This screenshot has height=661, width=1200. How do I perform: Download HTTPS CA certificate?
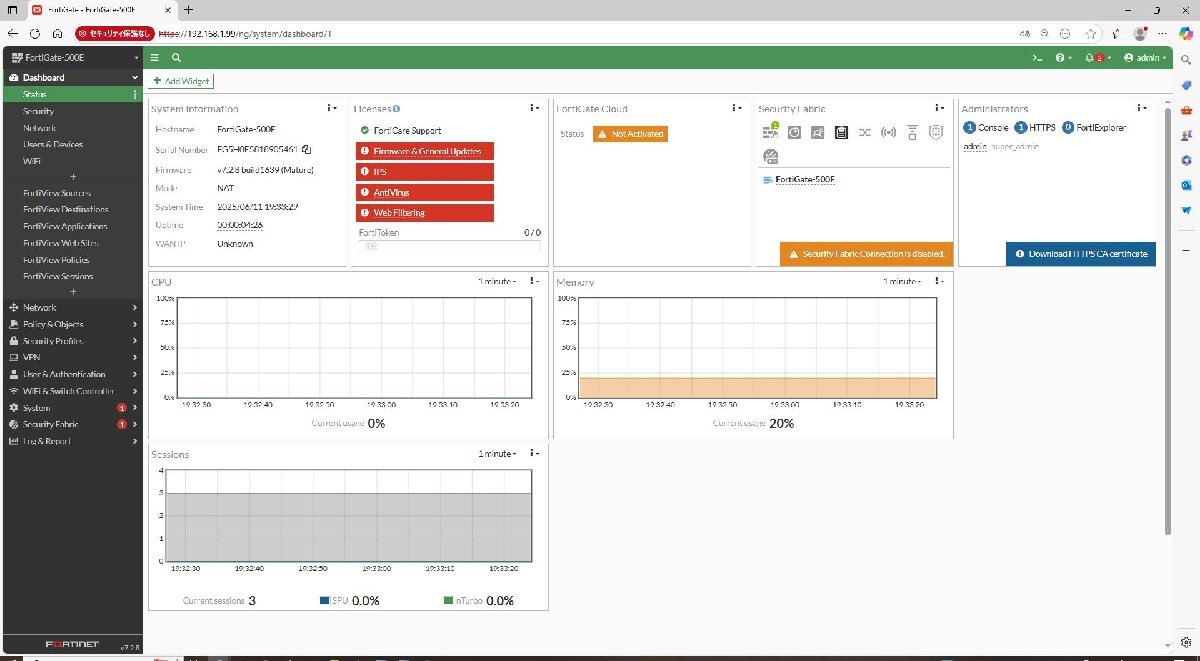point(1081,254)
